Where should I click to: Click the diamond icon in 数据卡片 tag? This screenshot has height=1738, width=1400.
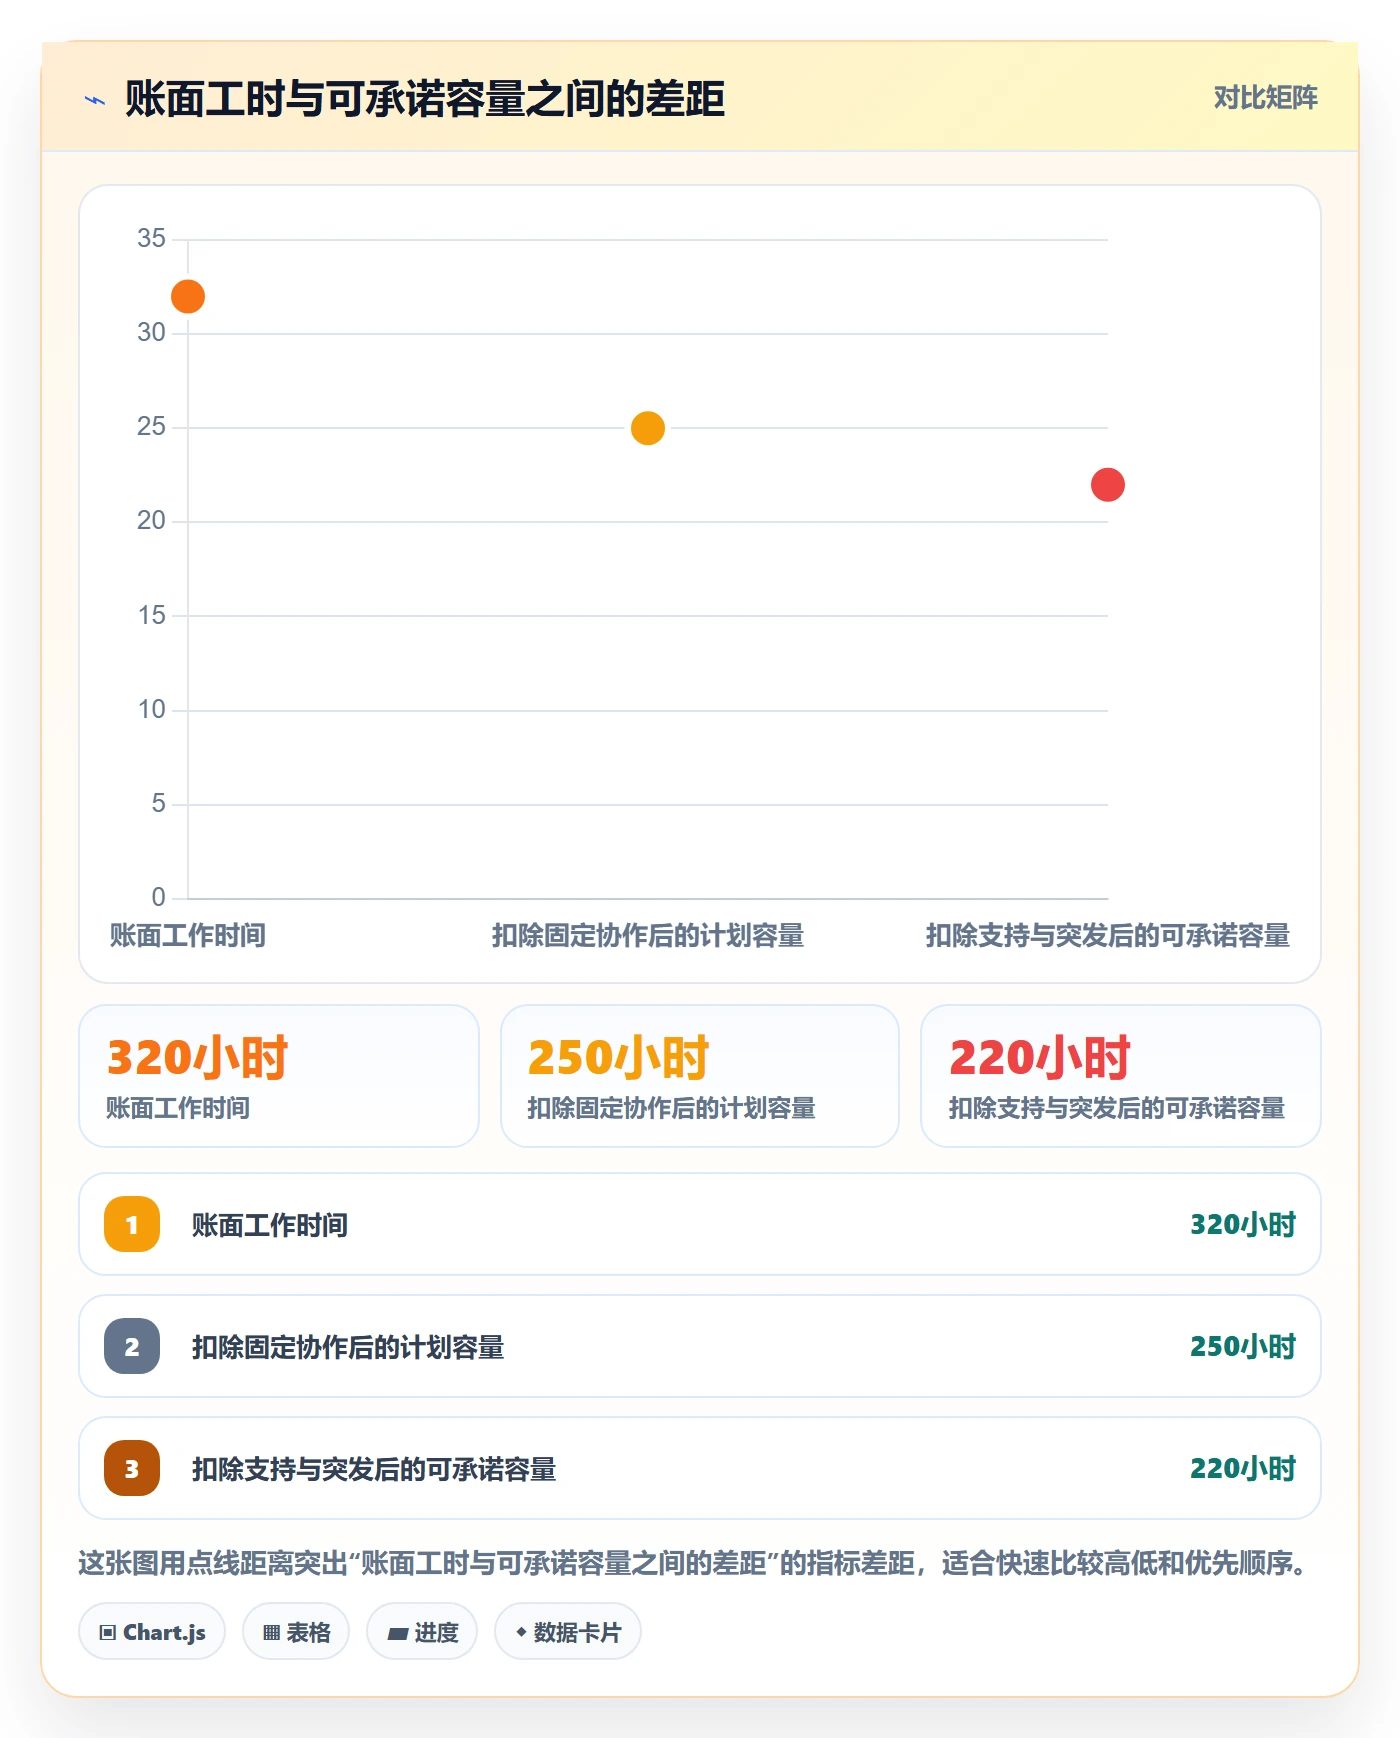pos(521,1632)
